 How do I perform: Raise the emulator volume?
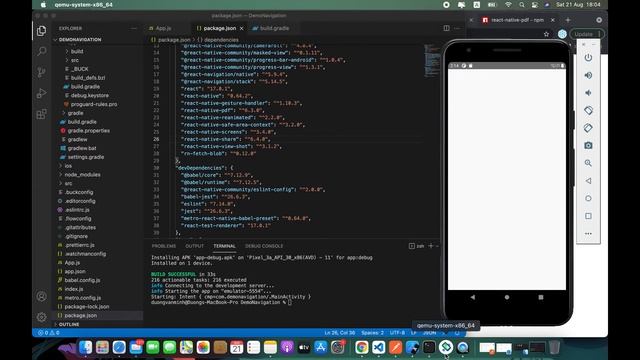(x=588, y=75)
